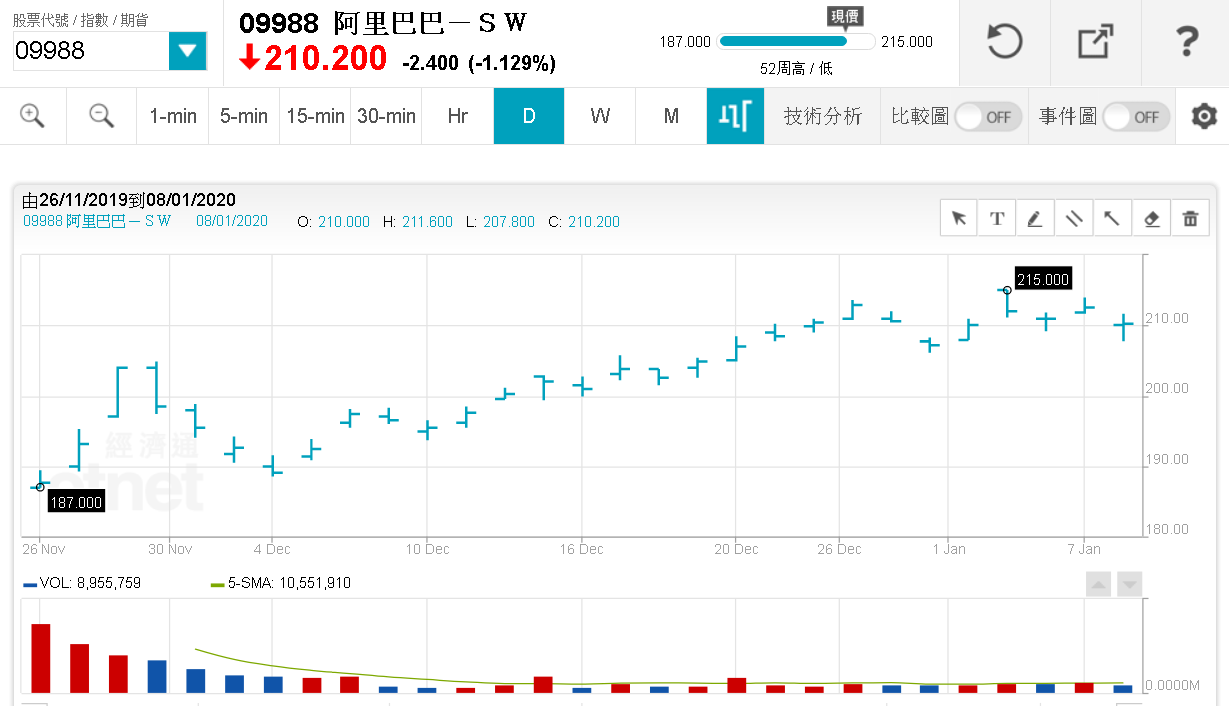Click the 52-week high/low range bar
Screen dimensions: 1229x706
pyautogui.click(x=796, y=42)
